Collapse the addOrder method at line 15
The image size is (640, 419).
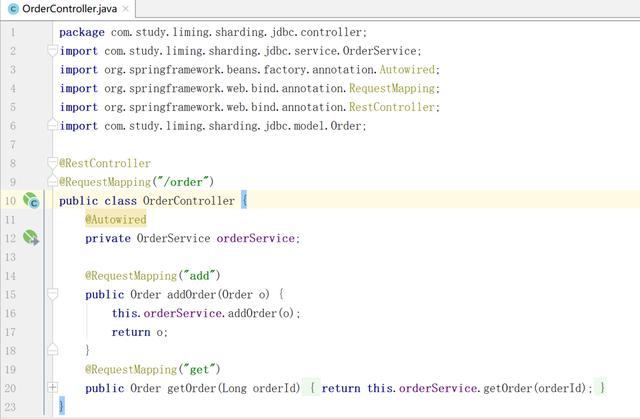pyautogui.click(x=52, y=294)
